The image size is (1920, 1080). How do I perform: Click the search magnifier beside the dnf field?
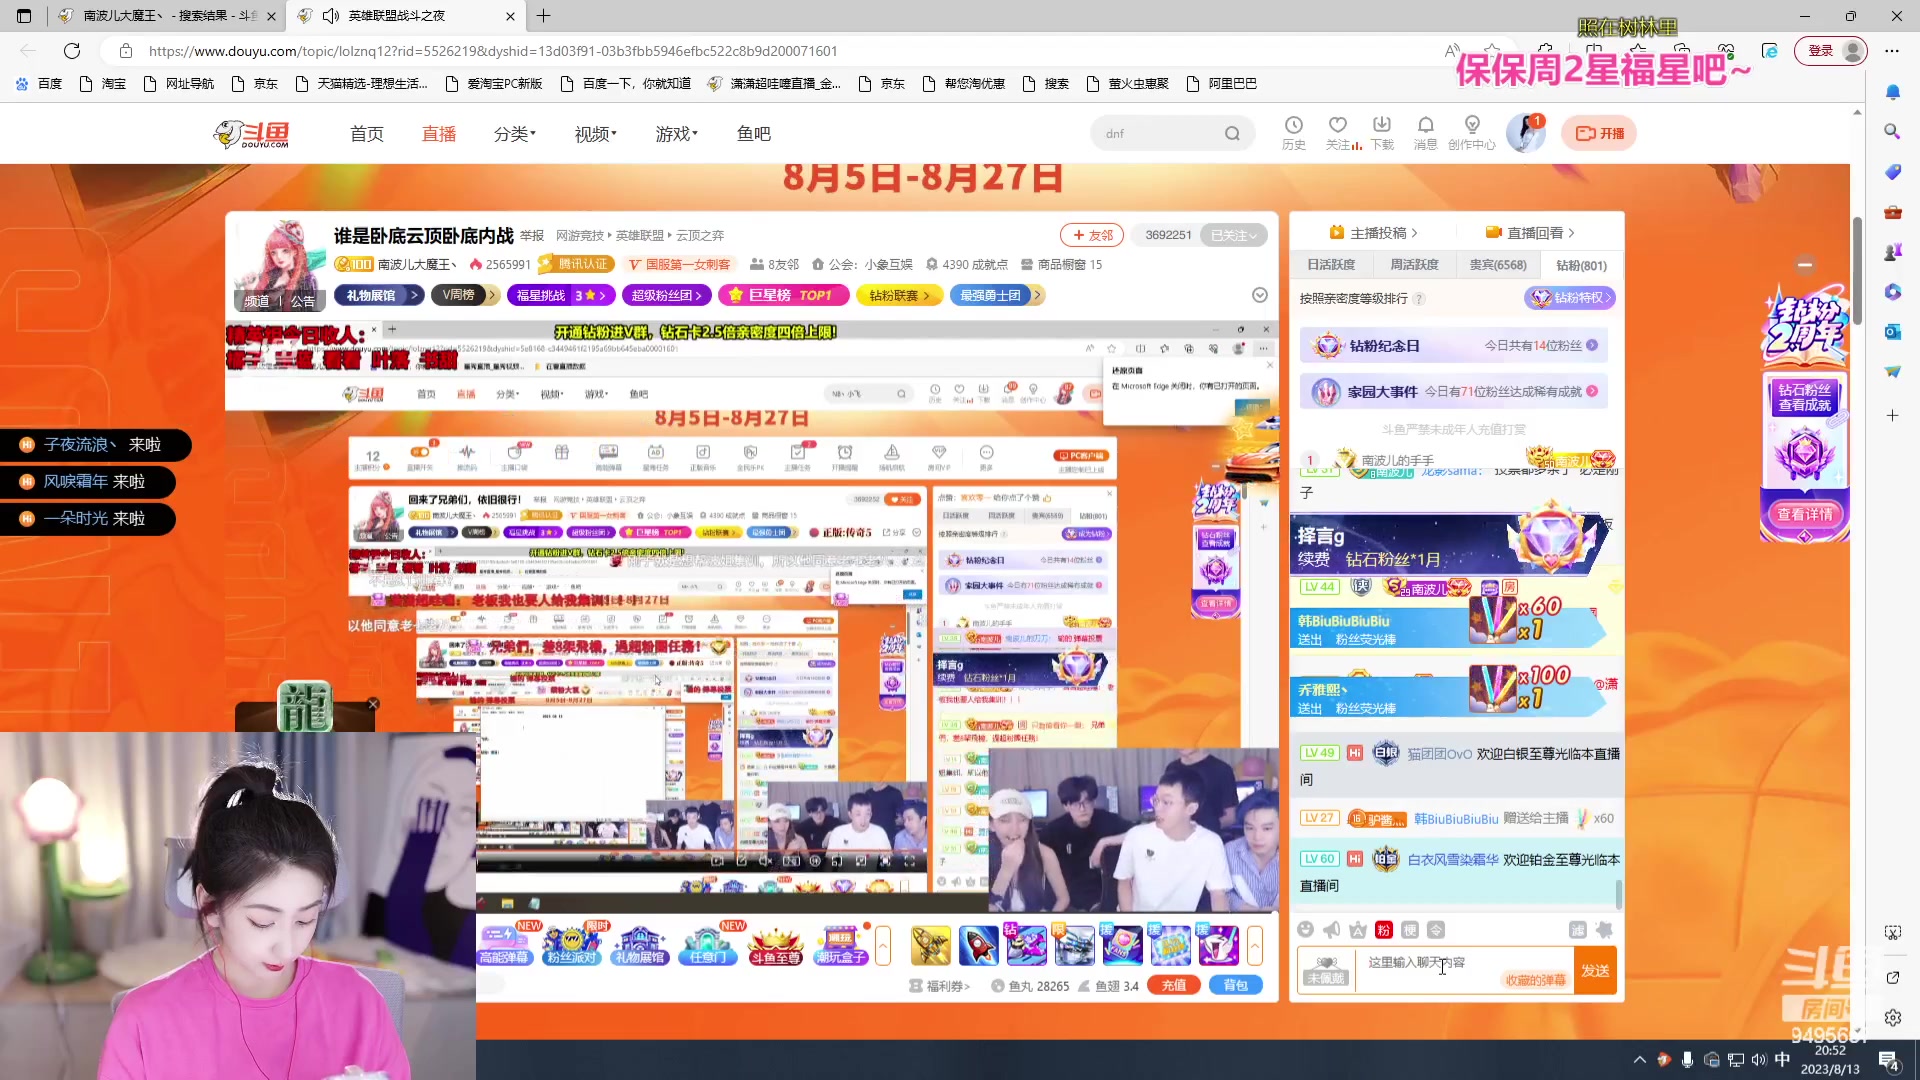pyautogui.click(x=1232, y=132)
